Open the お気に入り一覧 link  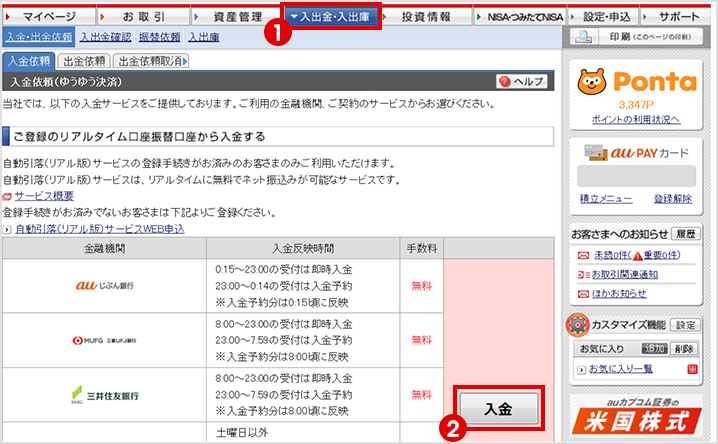(620, 369)
